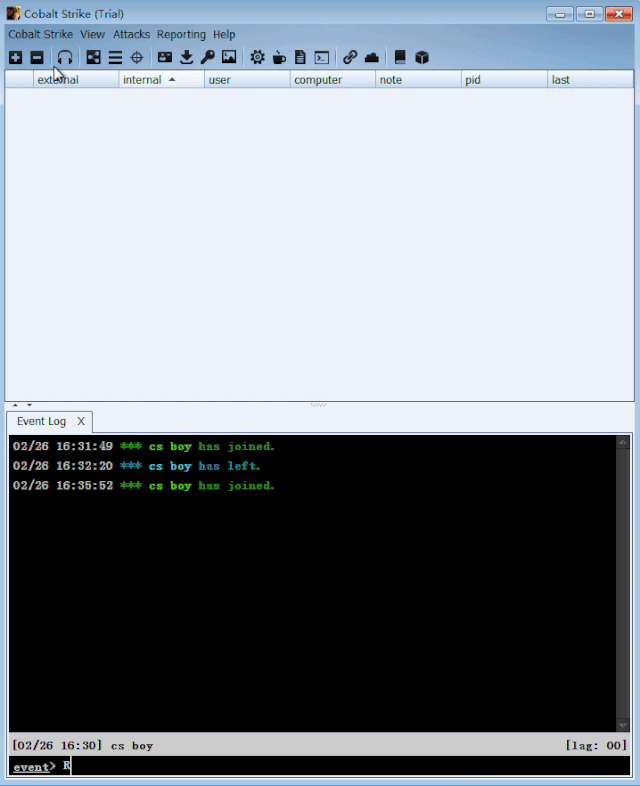Open the Attacks menu
The width and height of the screenshot is (640, 786).
(x=131, y=34)
